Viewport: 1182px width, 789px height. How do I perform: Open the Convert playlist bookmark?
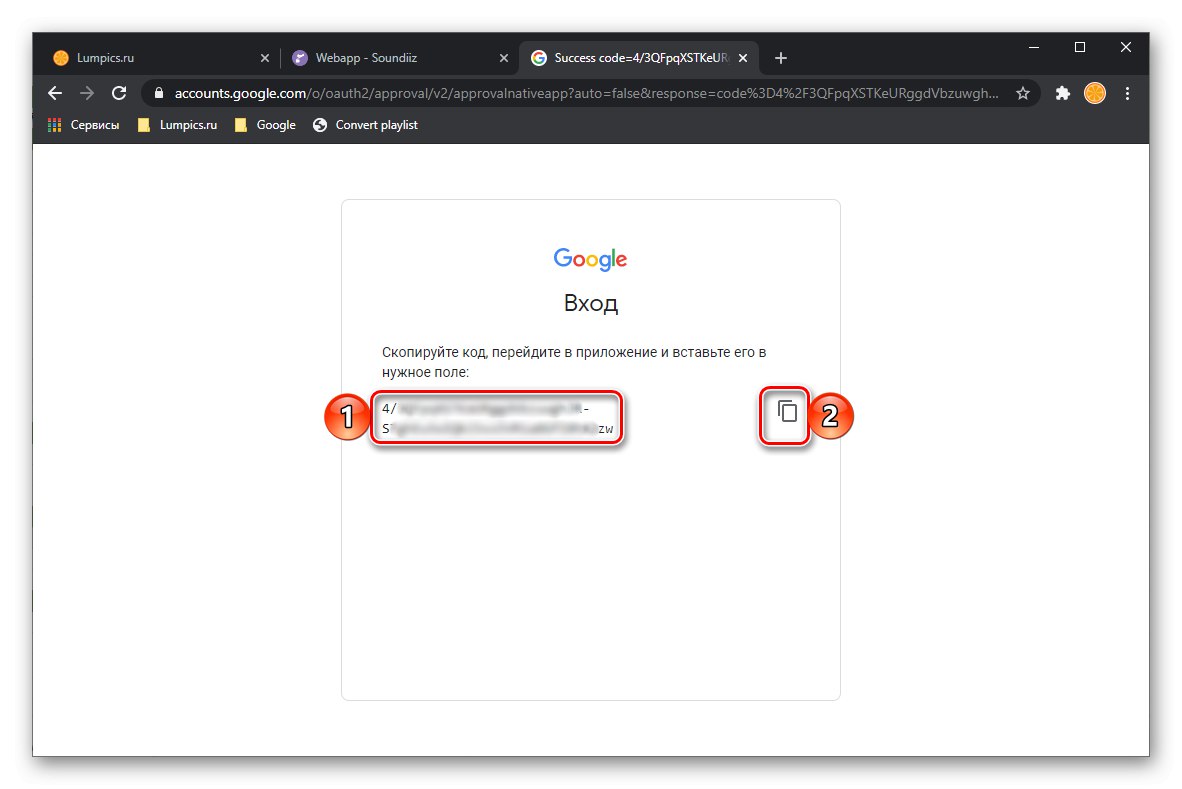click(x=366, y=125)
